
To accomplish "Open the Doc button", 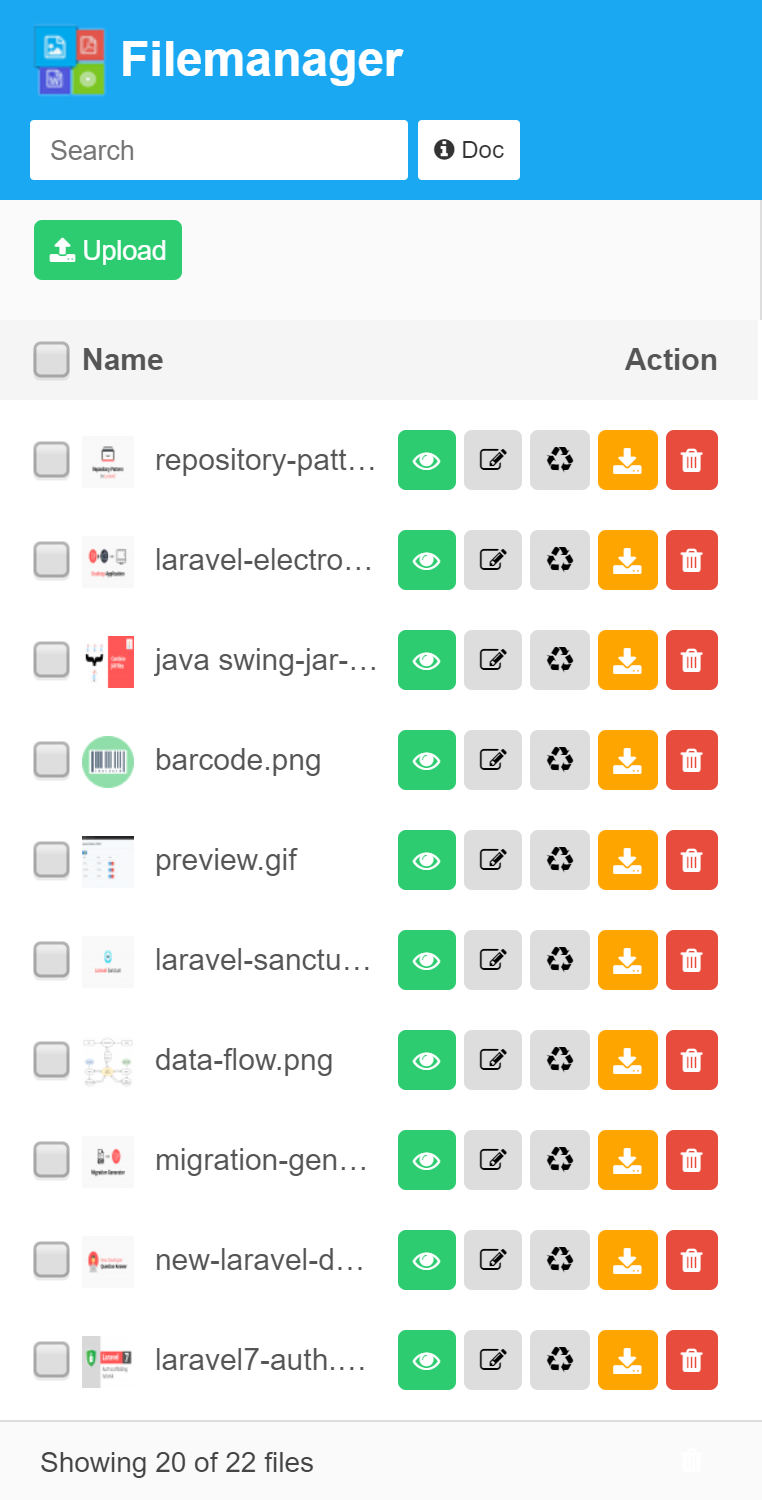I will [469, 150].
